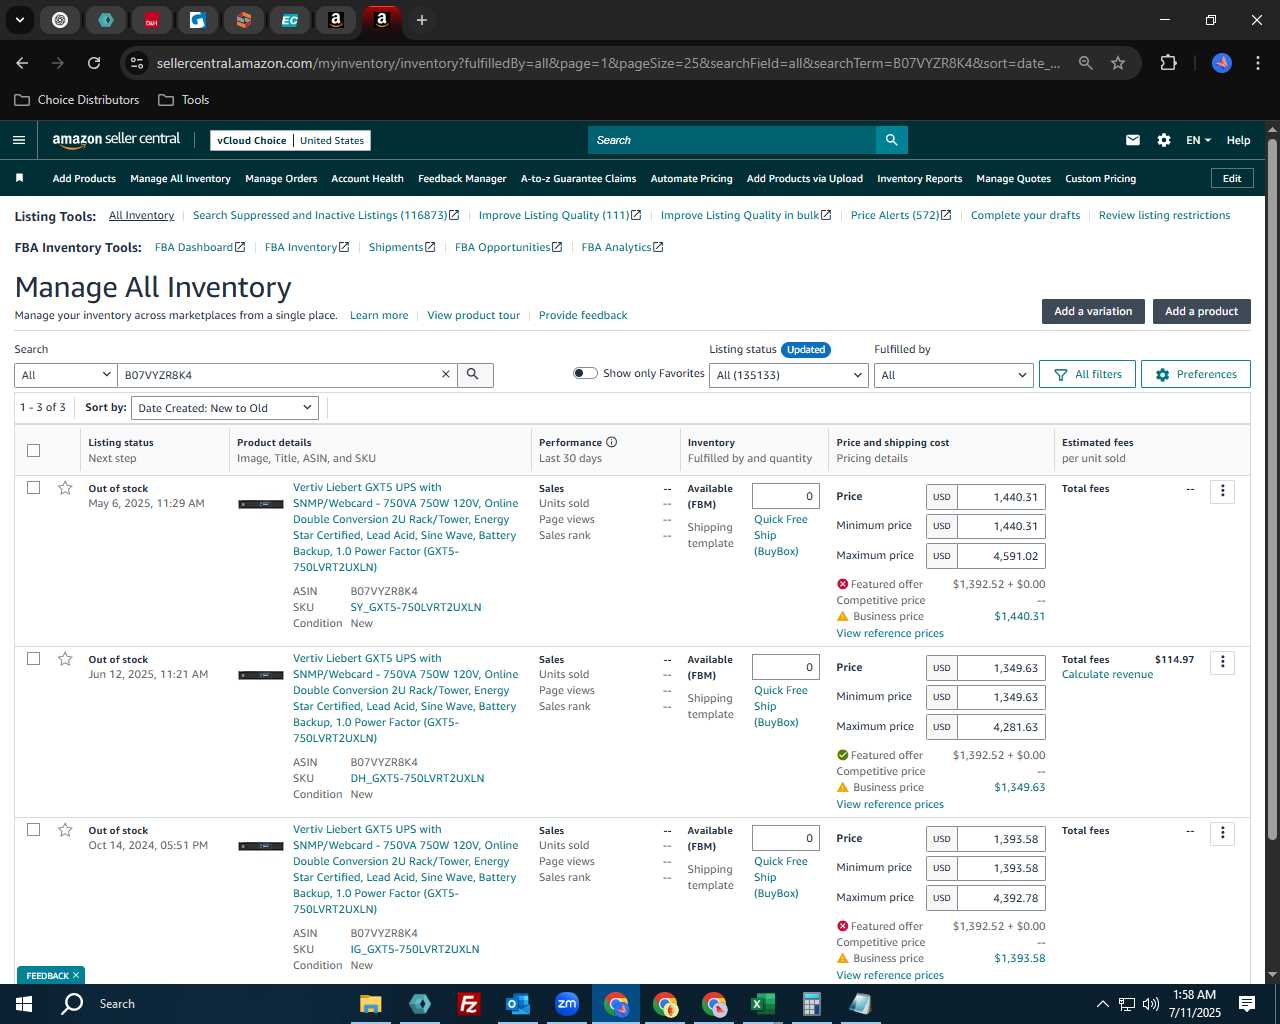Click the Performance info icon

click(611, 442)
